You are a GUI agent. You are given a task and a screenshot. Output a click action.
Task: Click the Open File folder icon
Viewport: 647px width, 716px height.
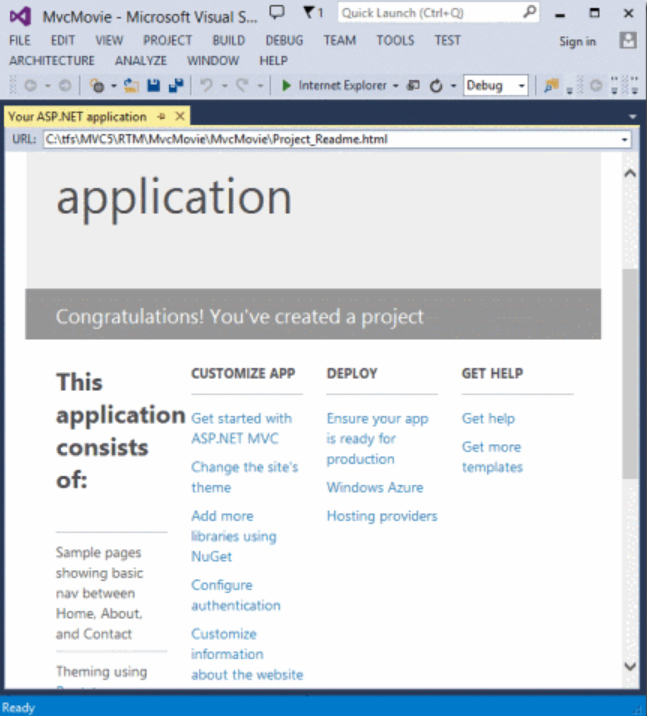tap(131, 86)
